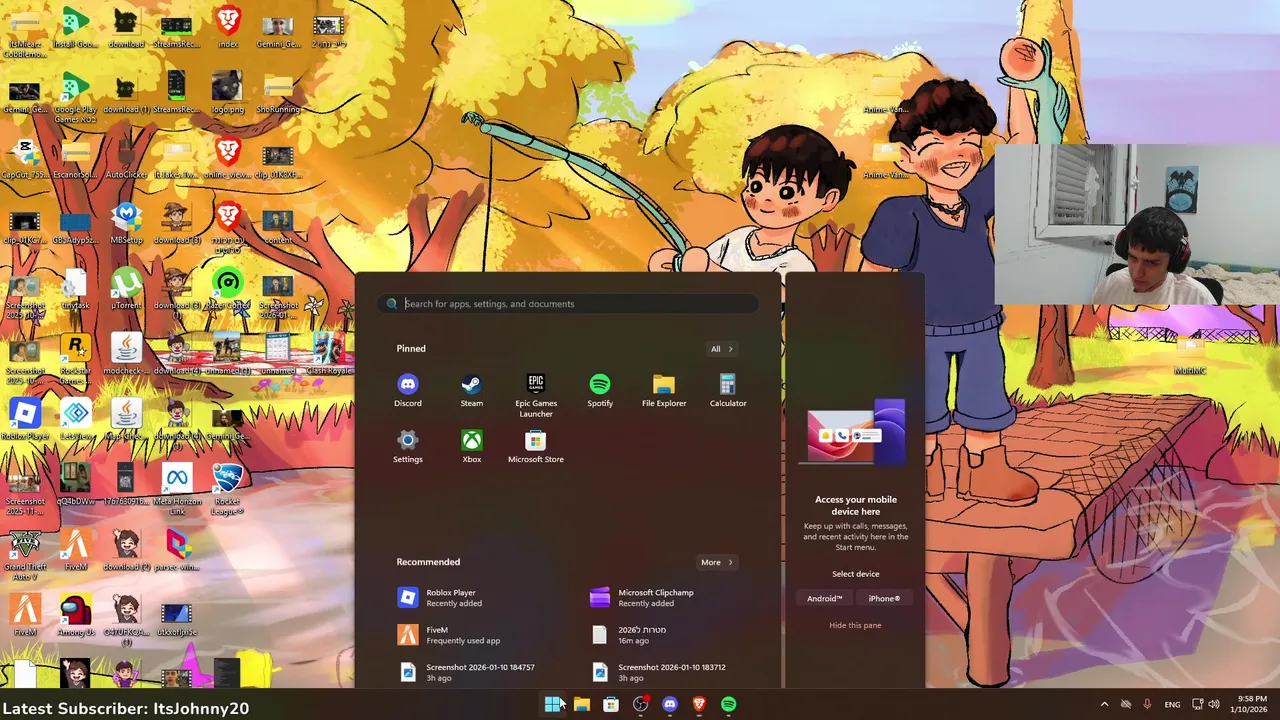Choose the Android device option
This screenshot has height=720, width=1280.
click(x=825, y=598)
